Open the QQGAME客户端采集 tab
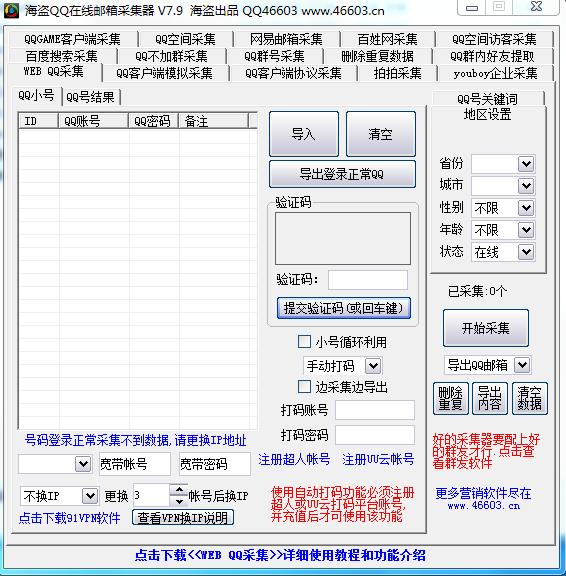The height and width of the screenshot is (576, 566). point(72,39)
